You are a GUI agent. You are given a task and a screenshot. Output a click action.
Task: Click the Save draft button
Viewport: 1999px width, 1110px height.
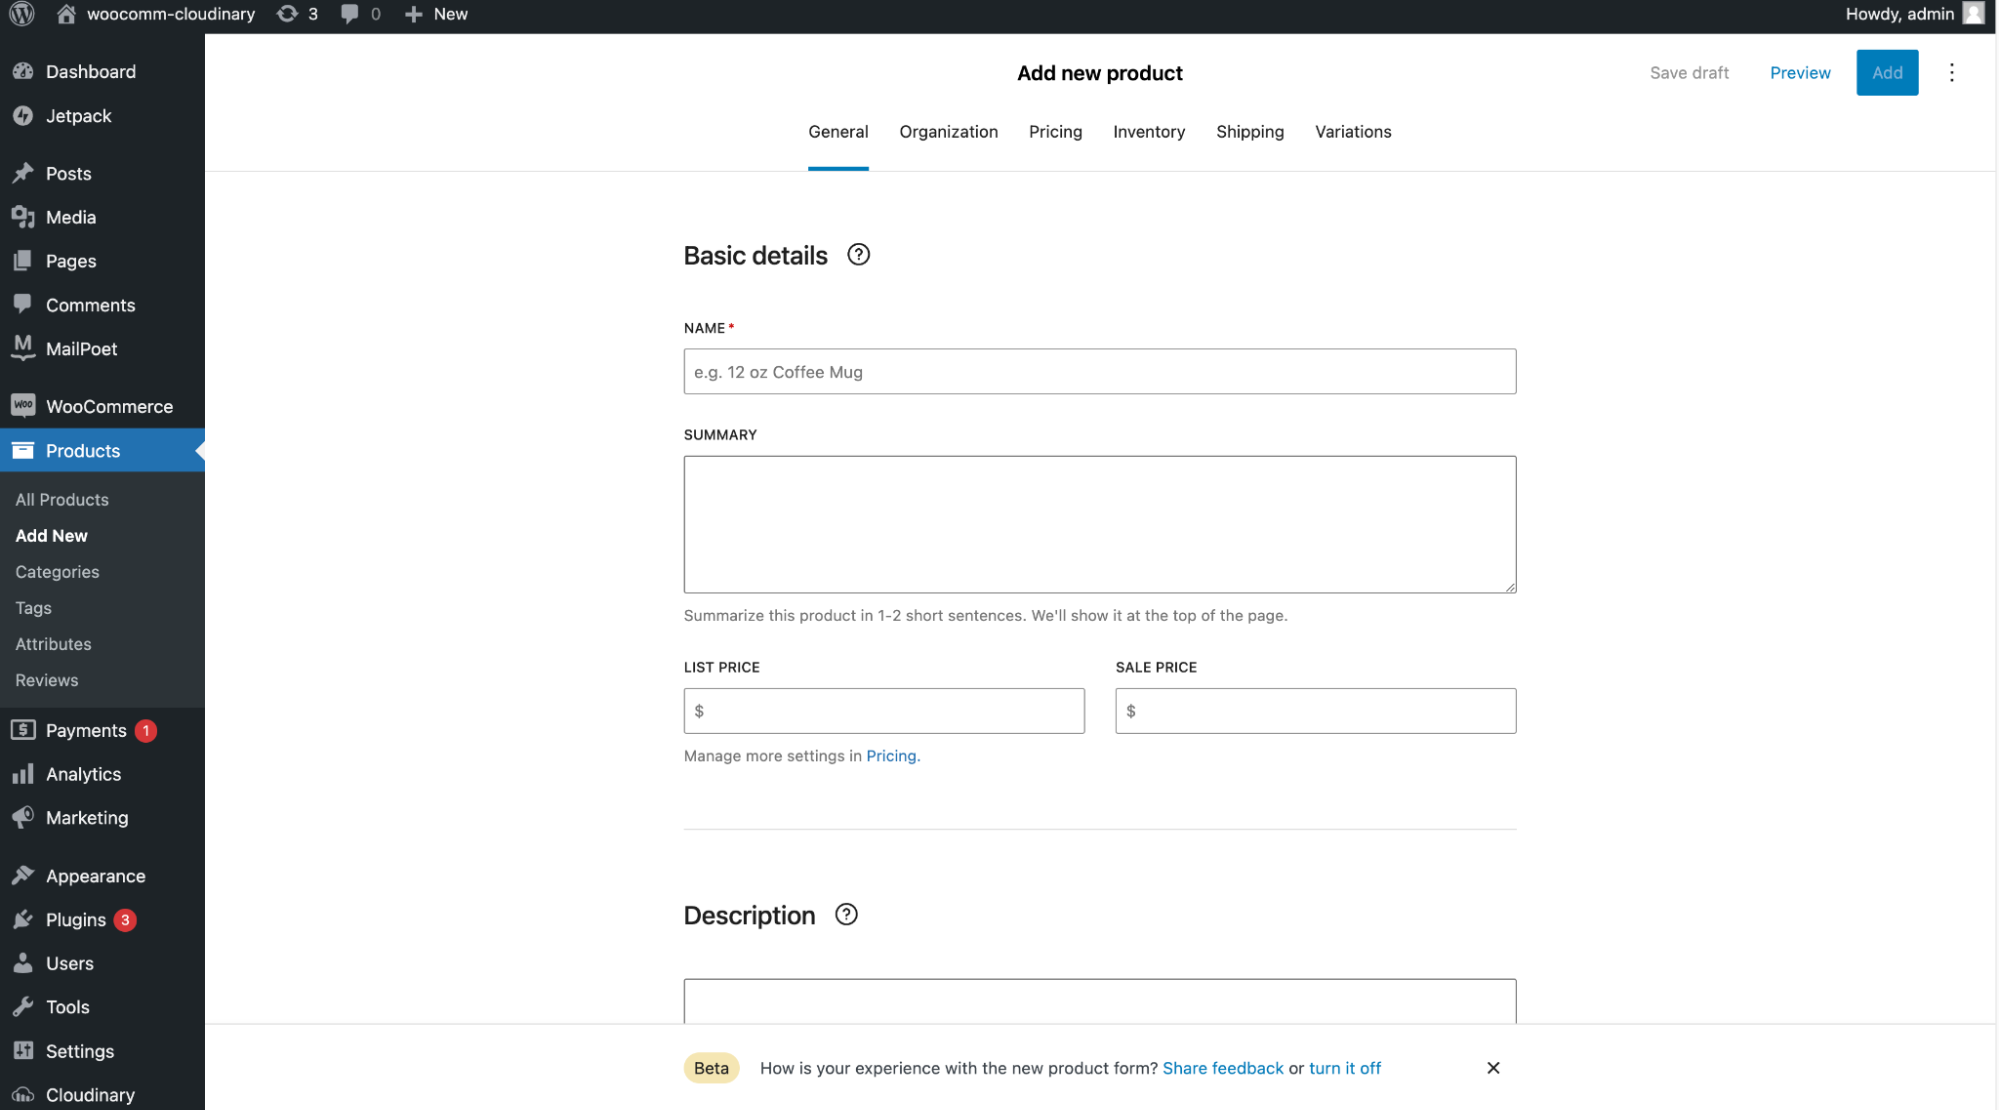coord(1689,72)
